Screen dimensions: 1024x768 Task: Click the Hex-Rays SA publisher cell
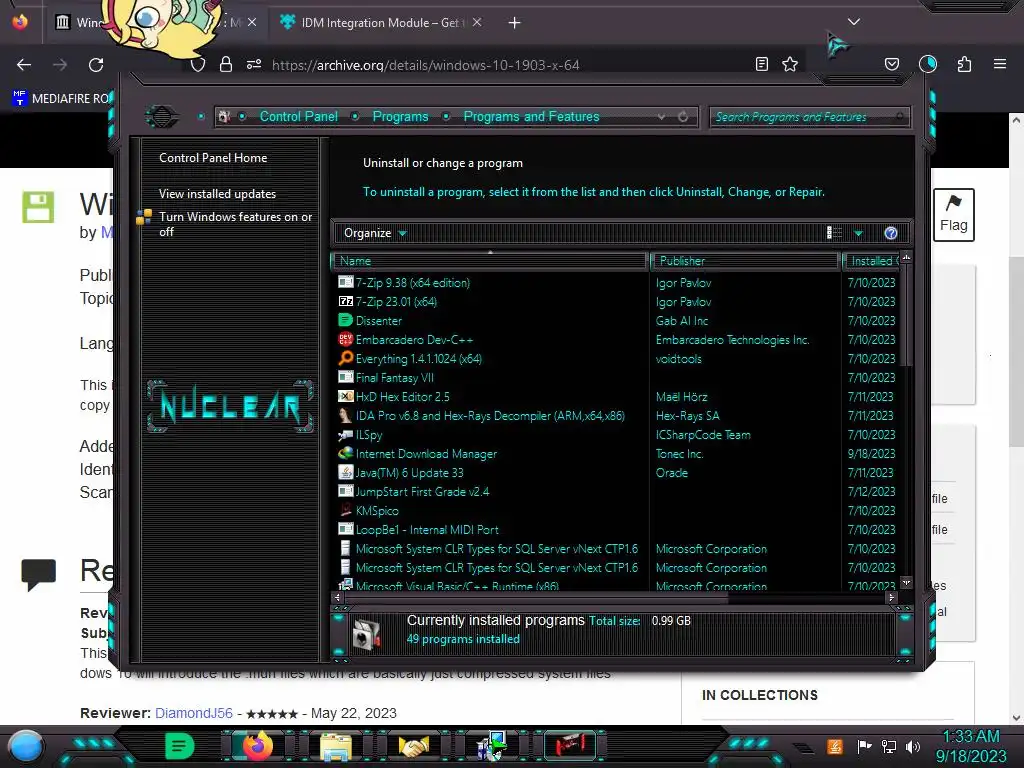click(x=688, y=416)
